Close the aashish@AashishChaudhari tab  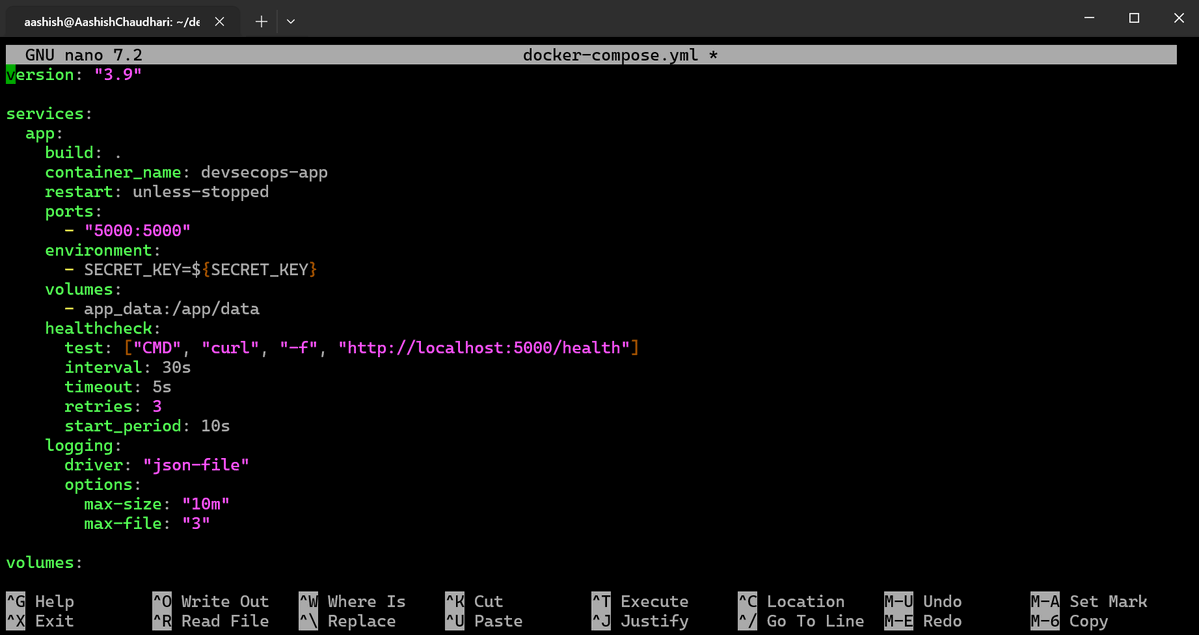click(219, 21)
